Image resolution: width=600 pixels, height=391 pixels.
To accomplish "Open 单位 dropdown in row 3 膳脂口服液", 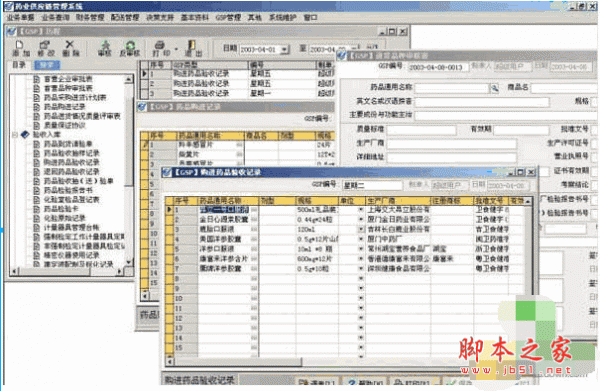I will click(361, 230).
